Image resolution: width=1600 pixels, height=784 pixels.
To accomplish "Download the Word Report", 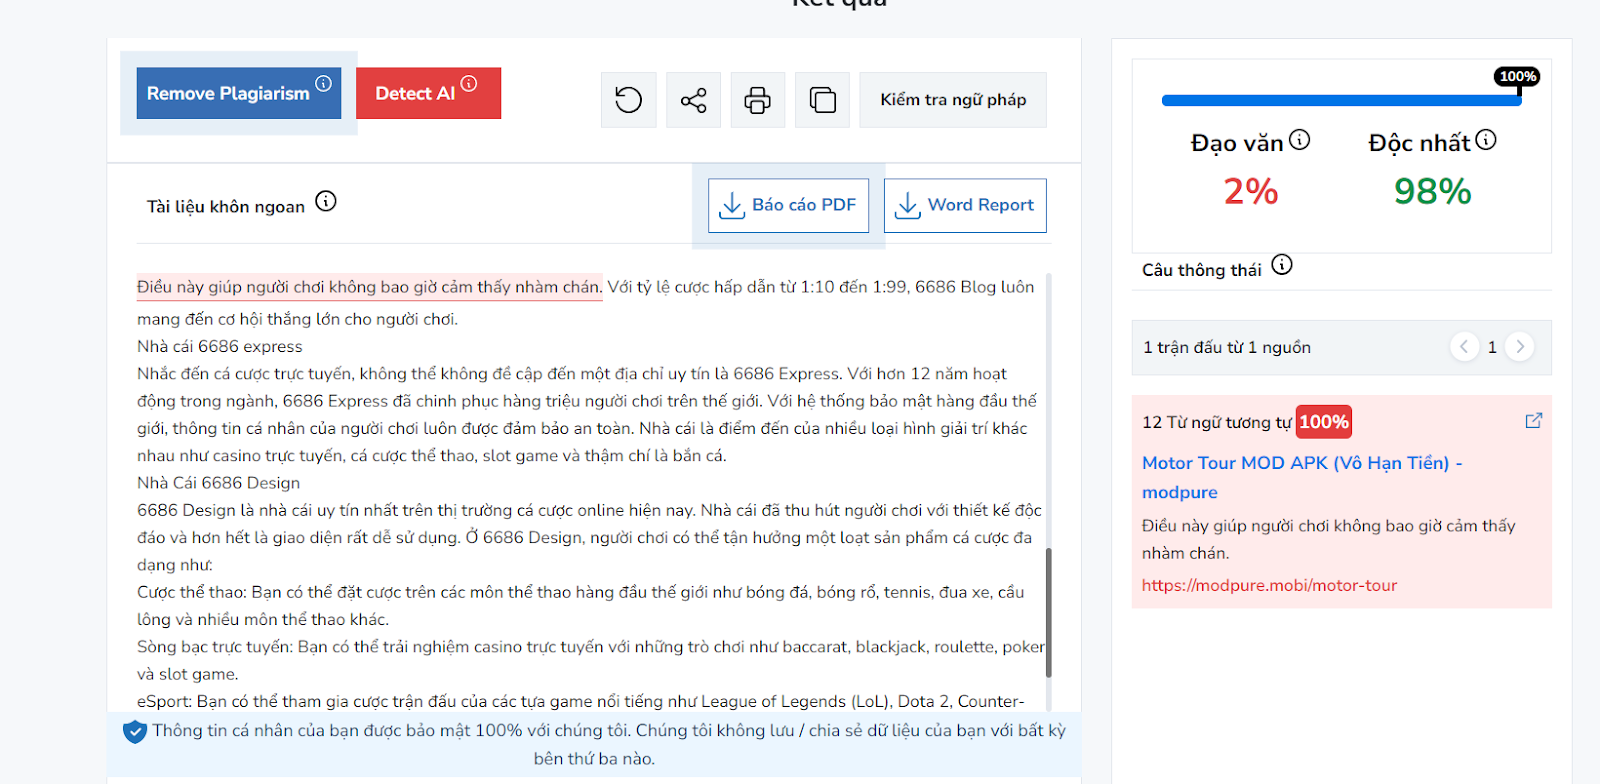I will (965, 205).
